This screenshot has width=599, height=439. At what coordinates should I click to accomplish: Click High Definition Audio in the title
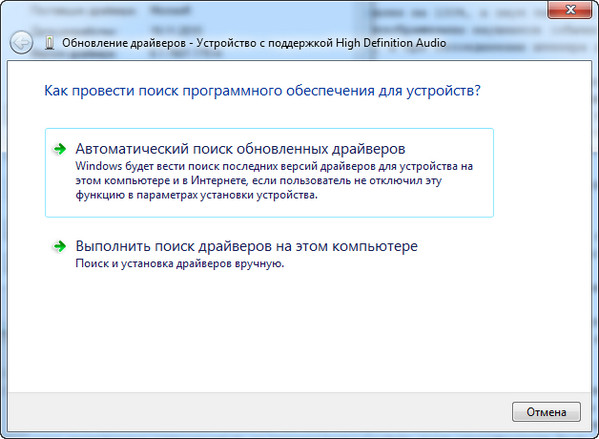tap(391, 43)
